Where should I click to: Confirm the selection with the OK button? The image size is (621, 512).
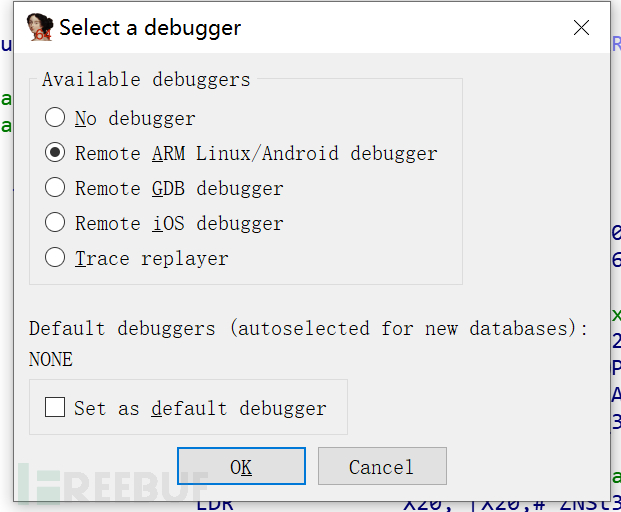(241, 466)
